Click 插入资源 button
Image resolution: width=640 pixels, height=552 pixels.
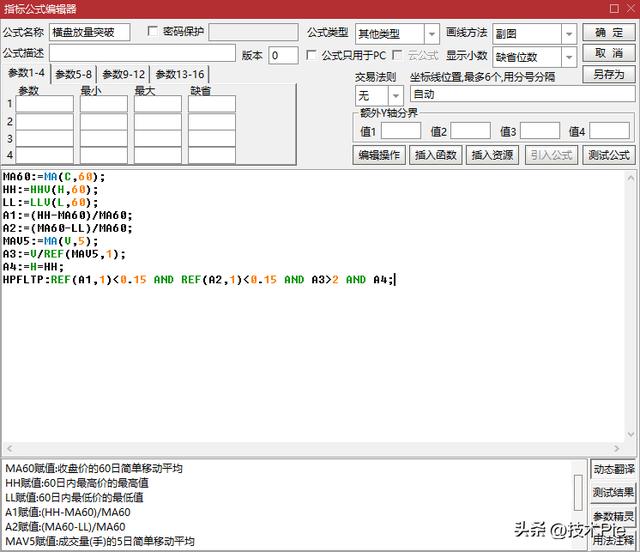tap(492, 155)
